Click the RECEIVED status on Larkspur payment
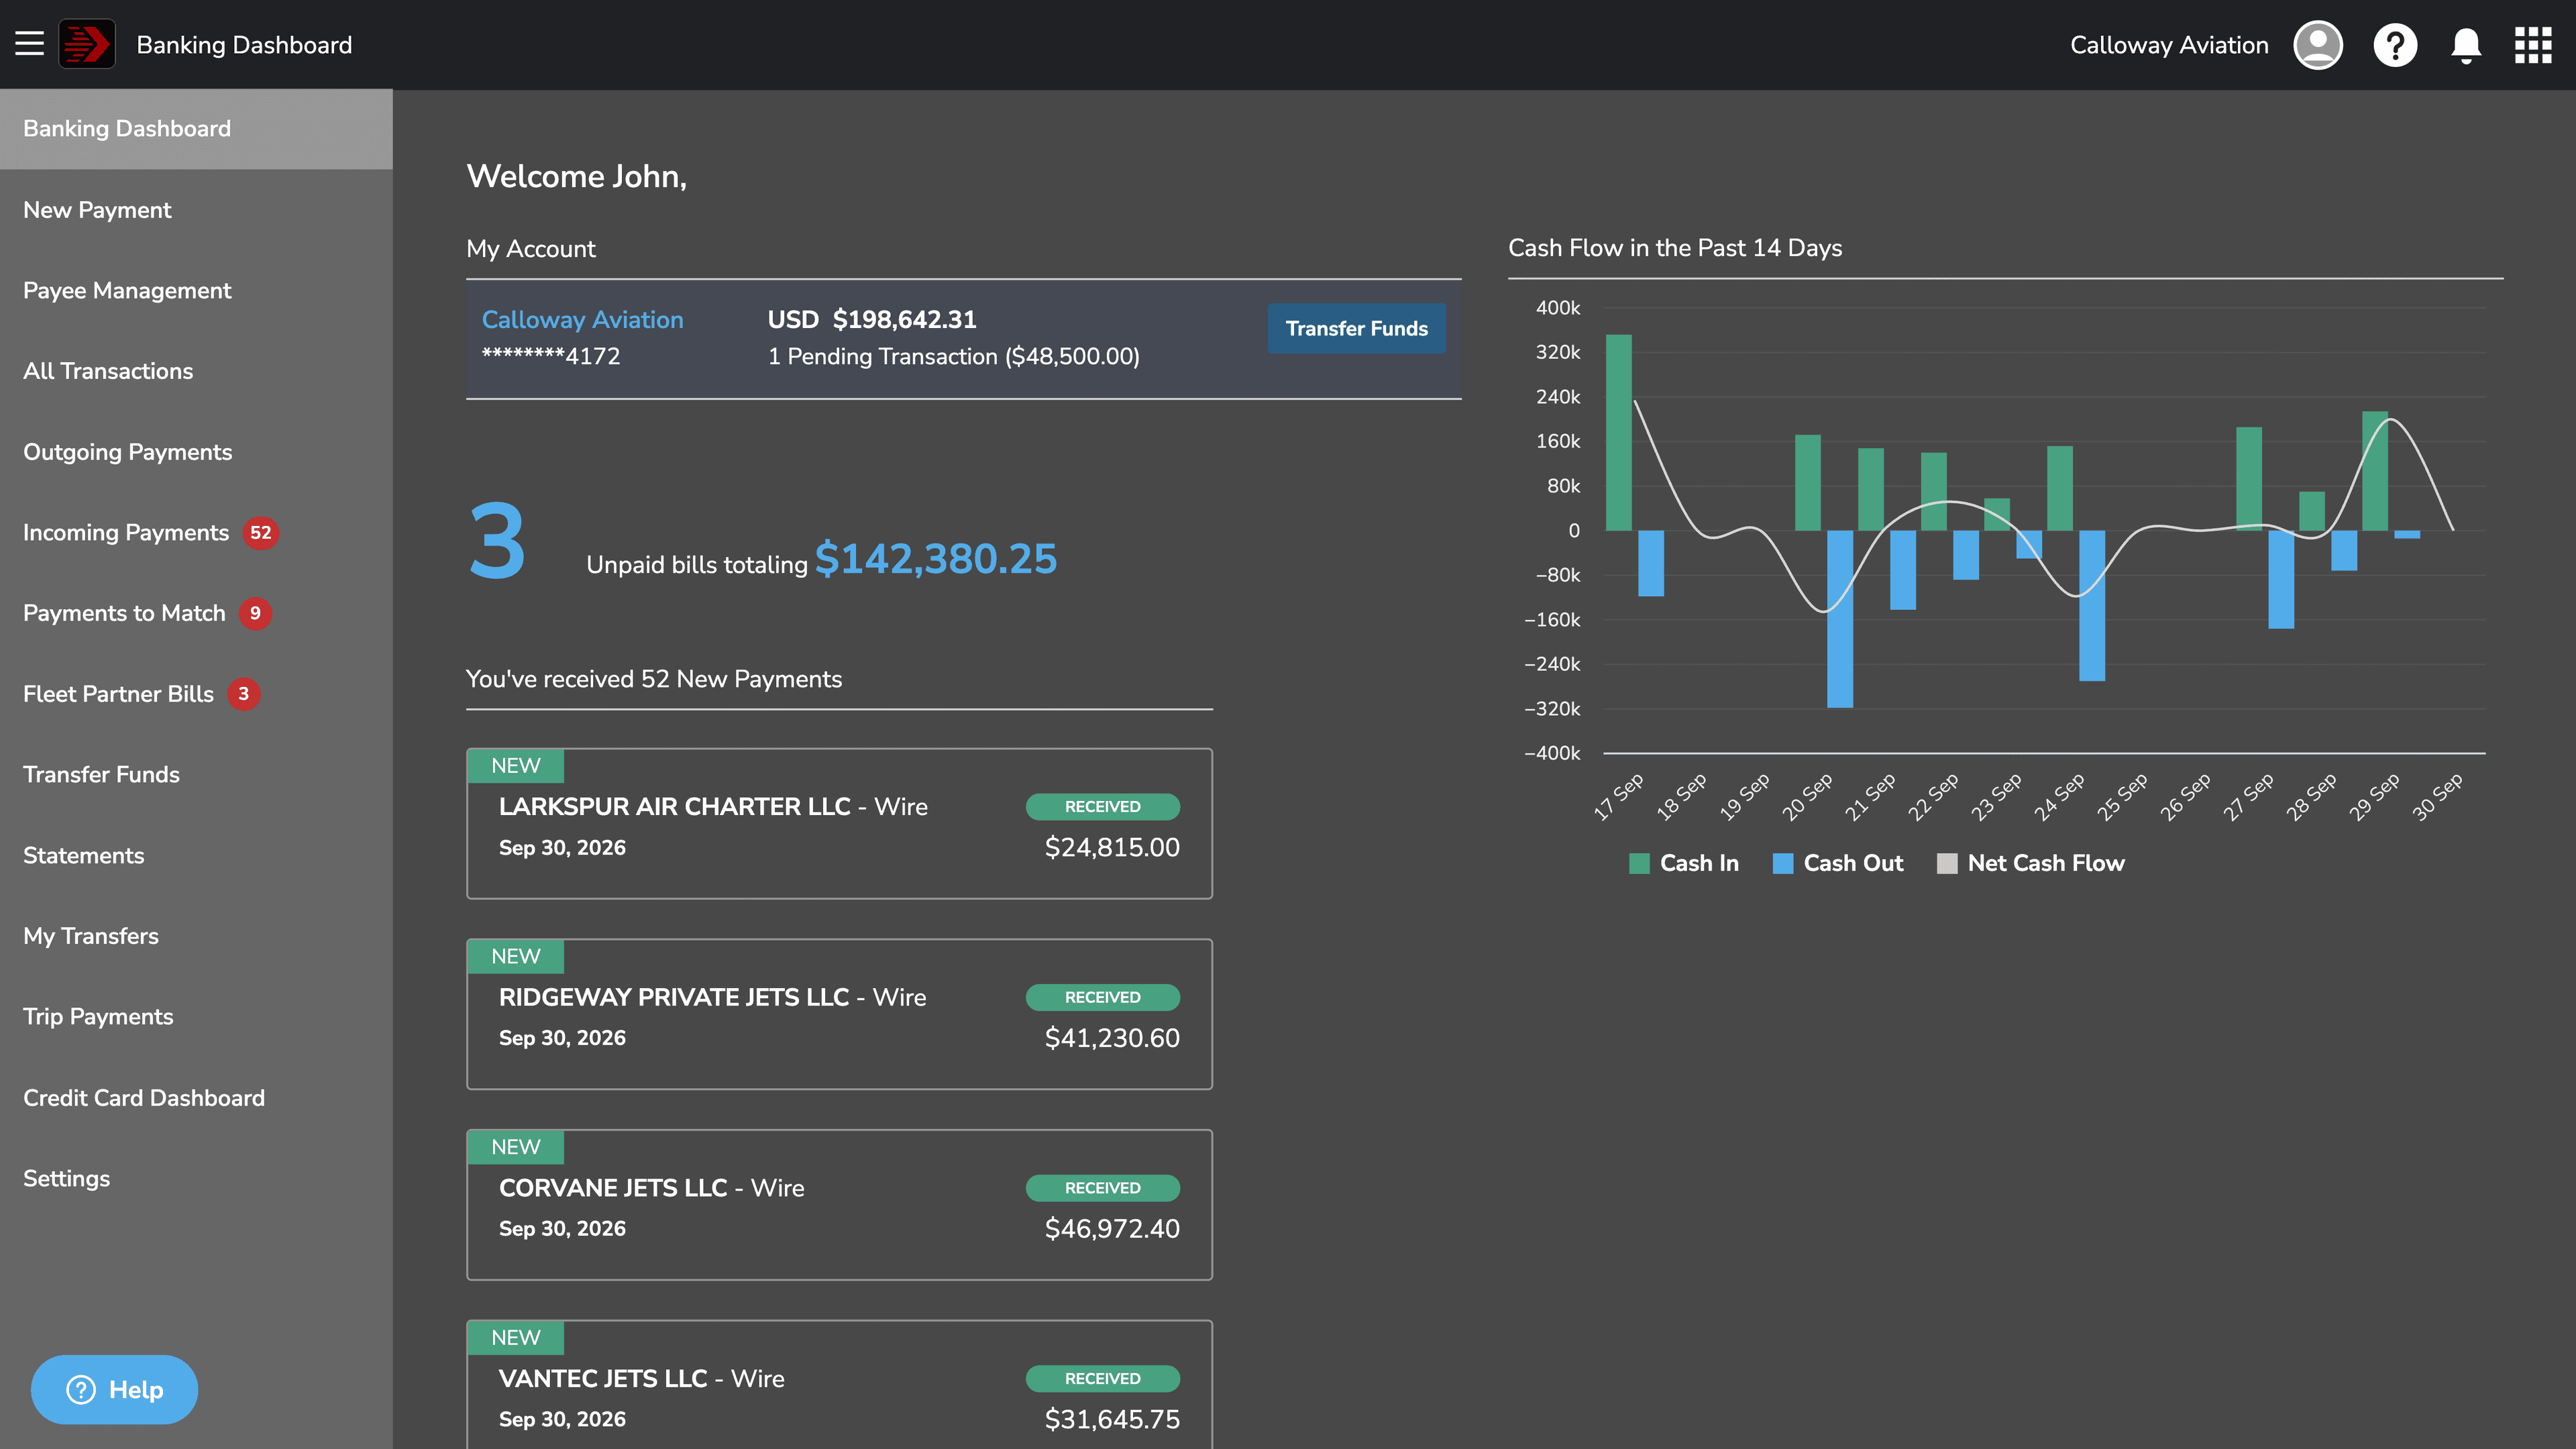This screenshot has width=2576, height=1449. click(1102, 806)
